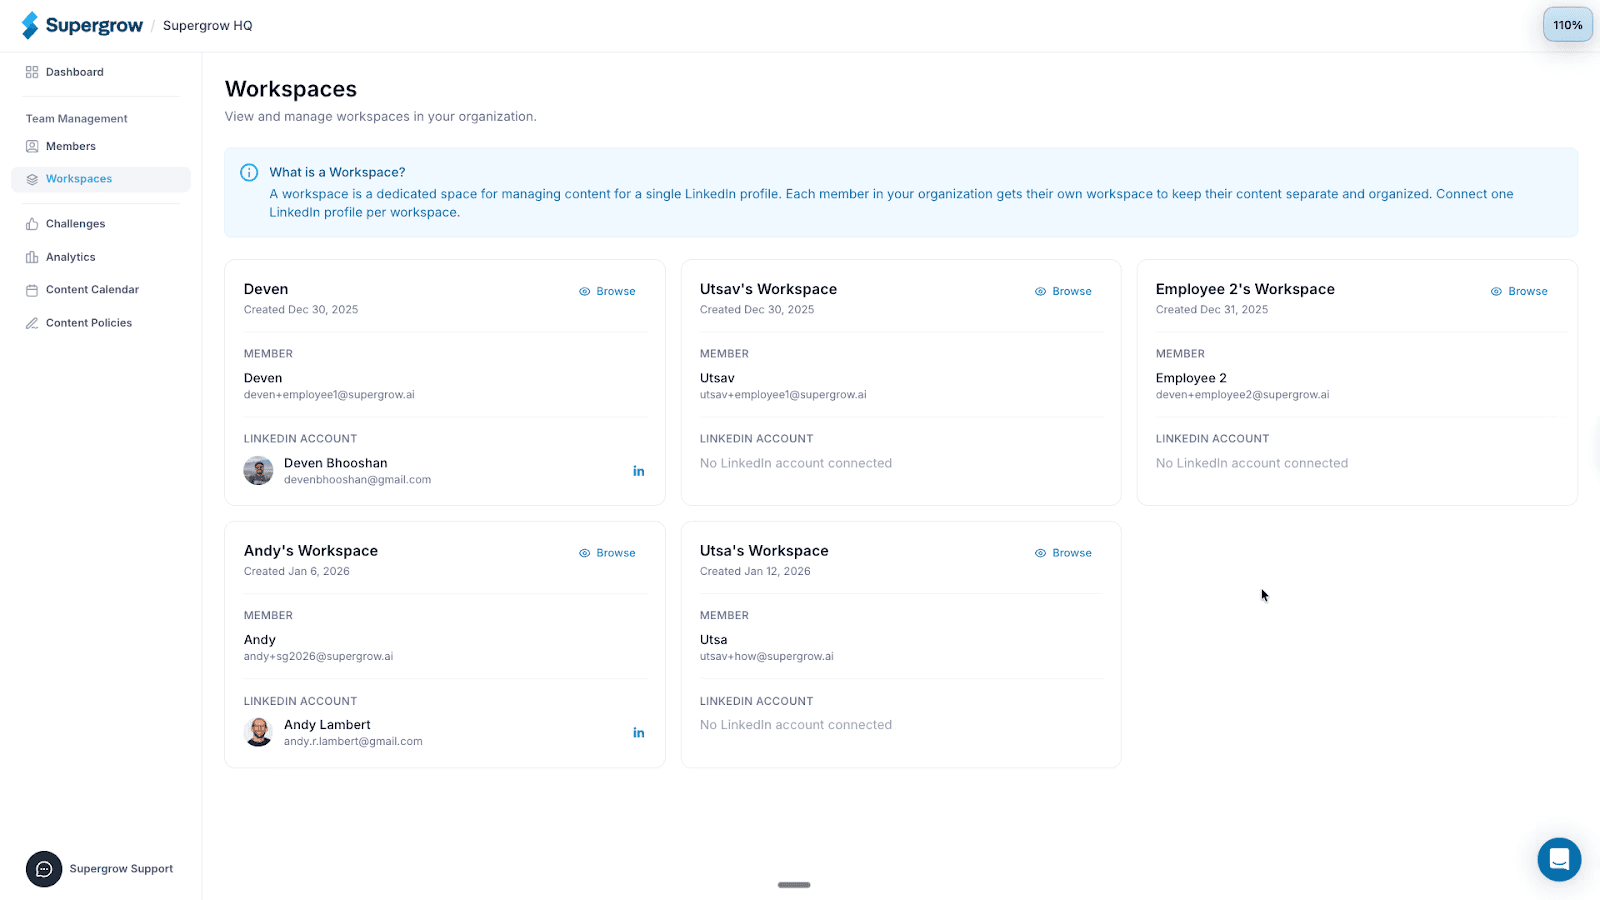Browse Employee 2's Workspace

1519,291
